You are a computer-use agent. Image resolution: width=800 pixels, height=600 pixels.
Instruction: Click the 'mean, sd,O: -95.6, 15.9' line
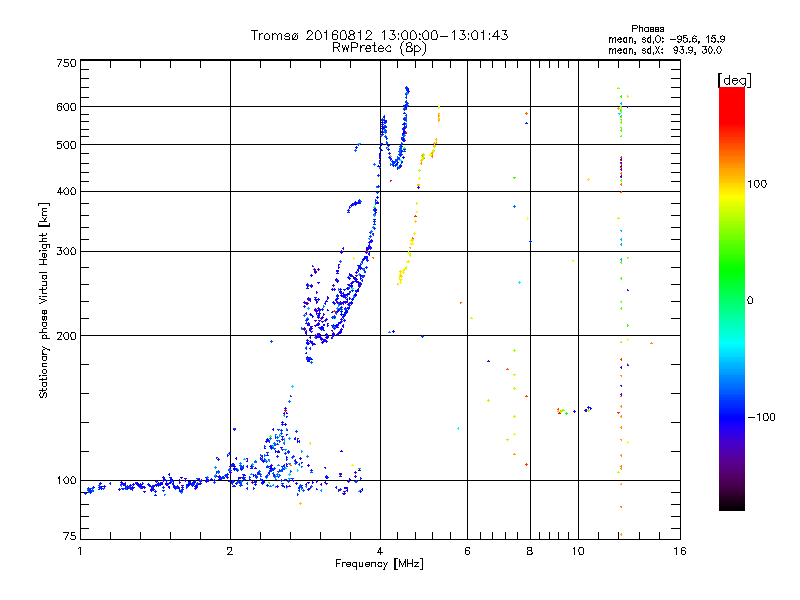666,39
